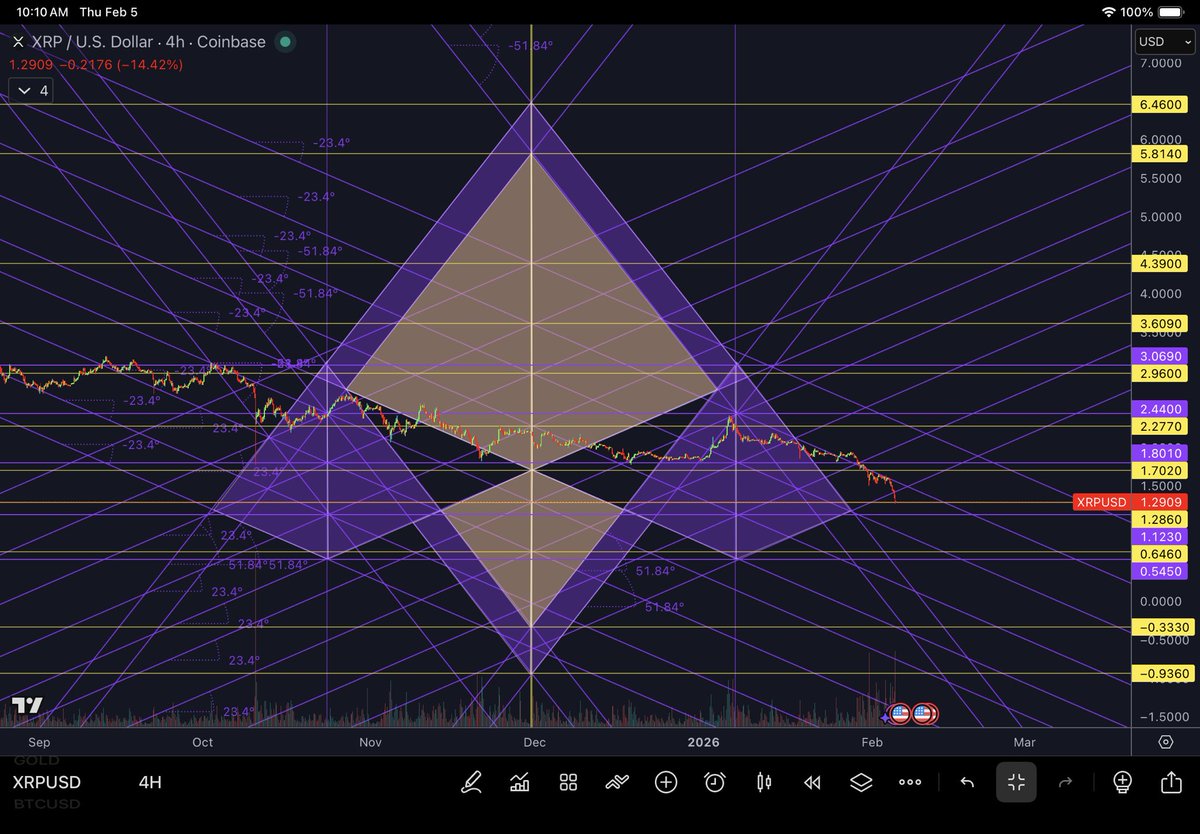Click the Dec label on the time axis
Image resolution: width=1200 pixels, height=834 pixels.
[533, 742]
